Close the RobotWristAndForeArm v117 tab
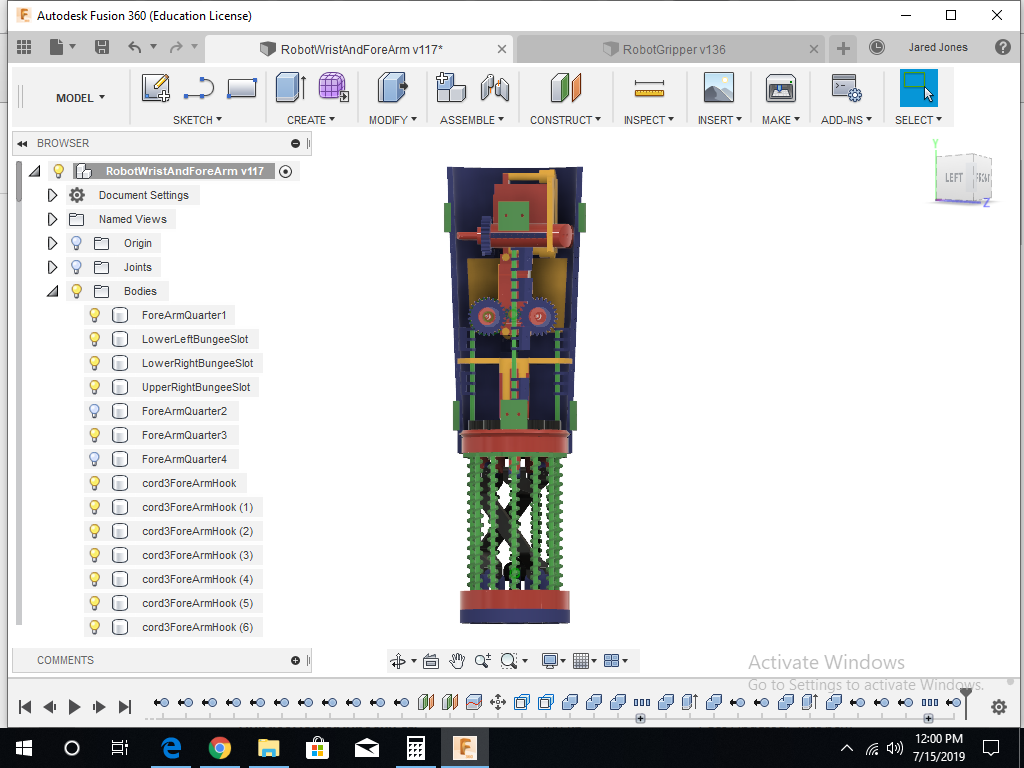Screen dimensions: 1024x768 point(502,49)
